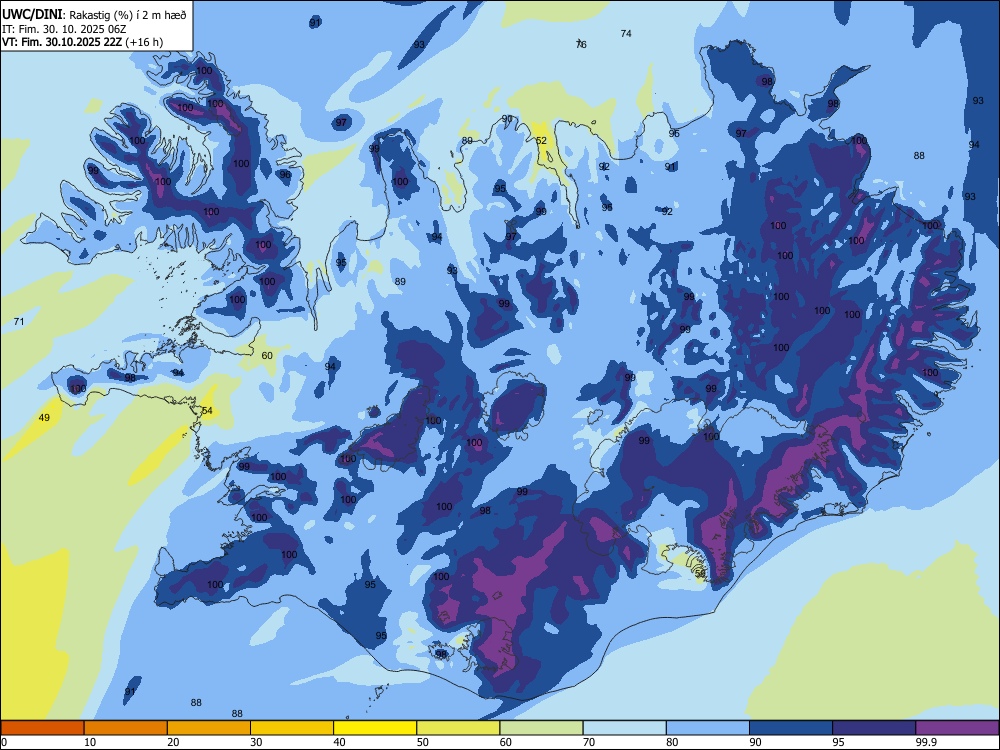Image resolution: width=1000 pixels, height=750 pixels.
Task: Pick the 40–50% bright yellow legend swatch
Action: 375,728
